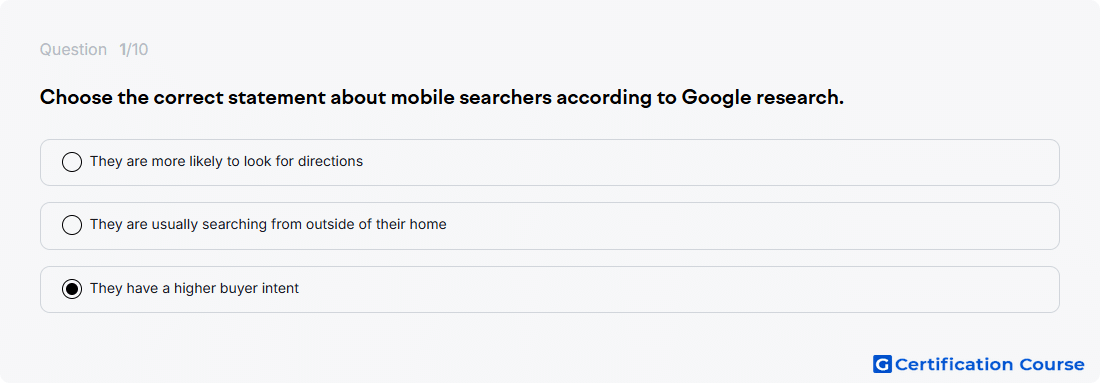Click the selected 'higher buyer intent' radio button
This screenshot has height=383, width=1100.
tap(72, 289)
